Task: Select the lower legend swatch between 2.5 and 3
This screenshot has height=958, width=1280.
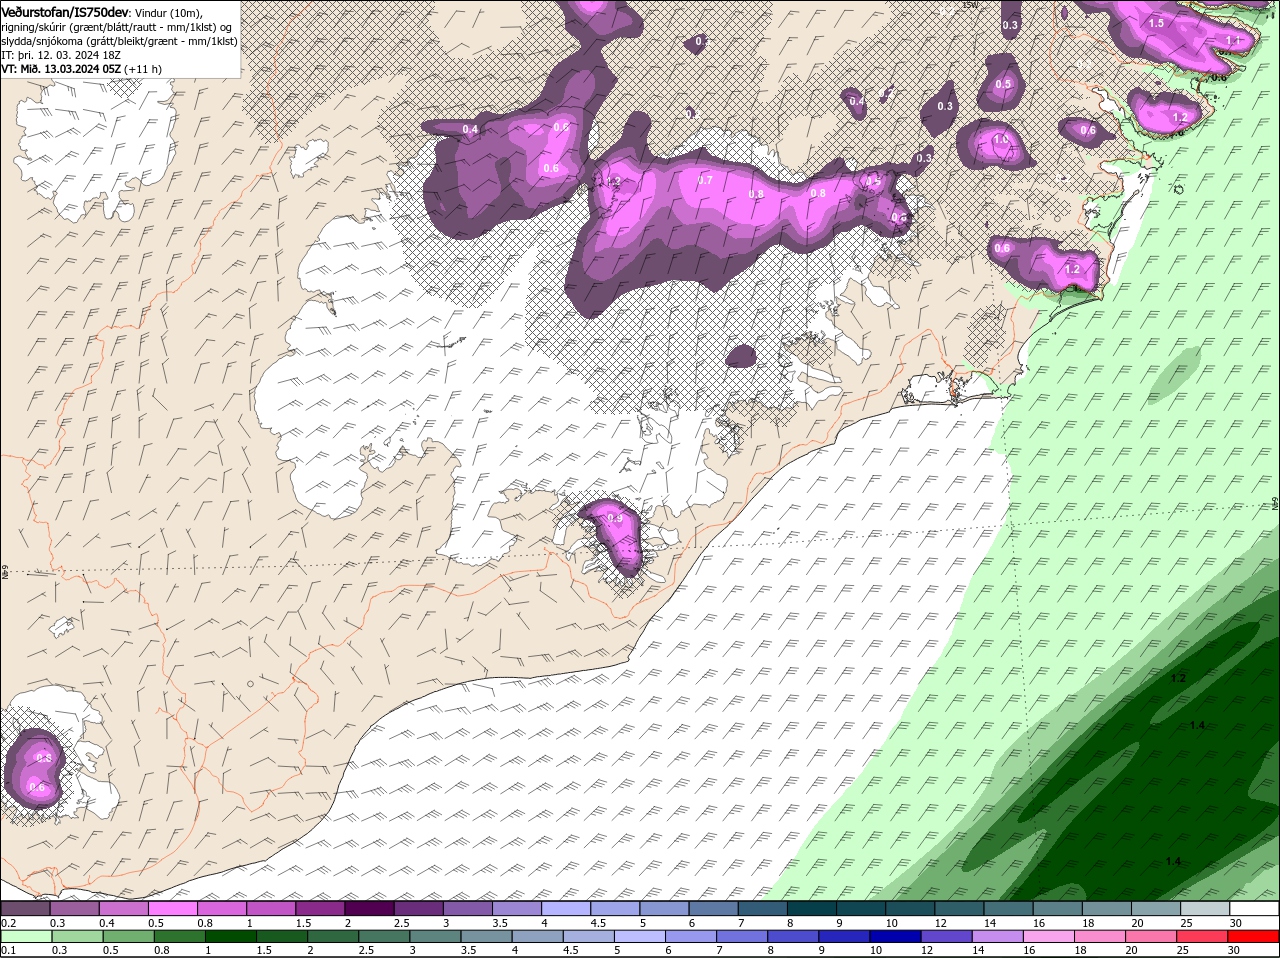Action: pos(383,936)
